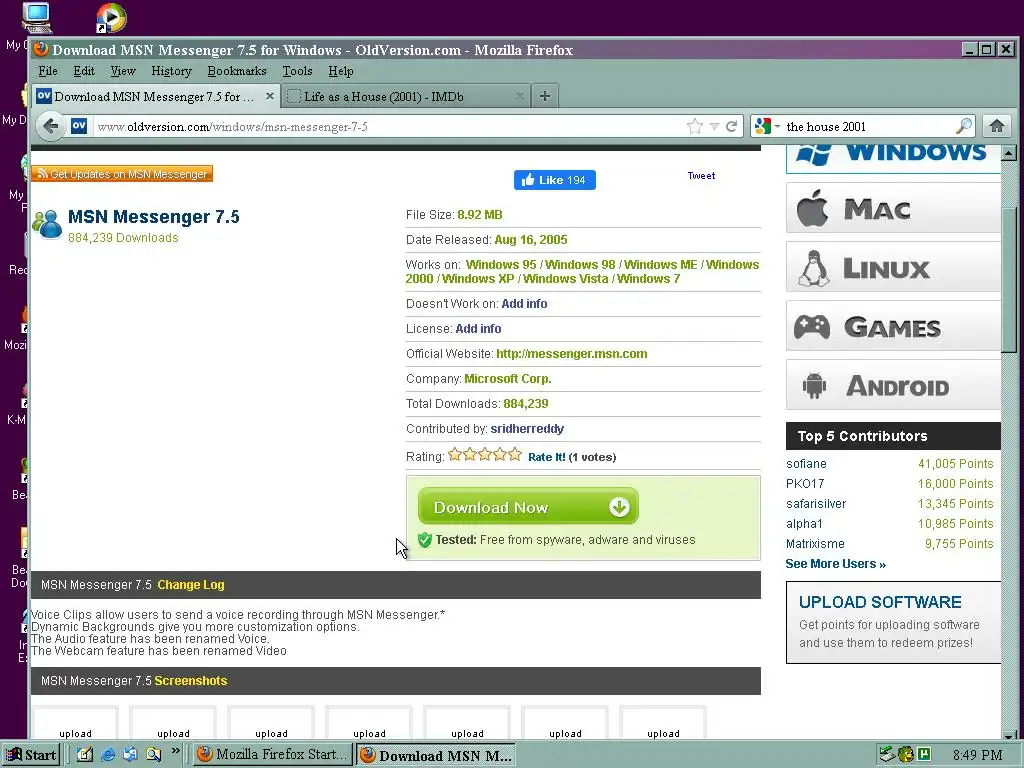Click the See More Users link
The image size is (1024, 768).
pos(835,564)
